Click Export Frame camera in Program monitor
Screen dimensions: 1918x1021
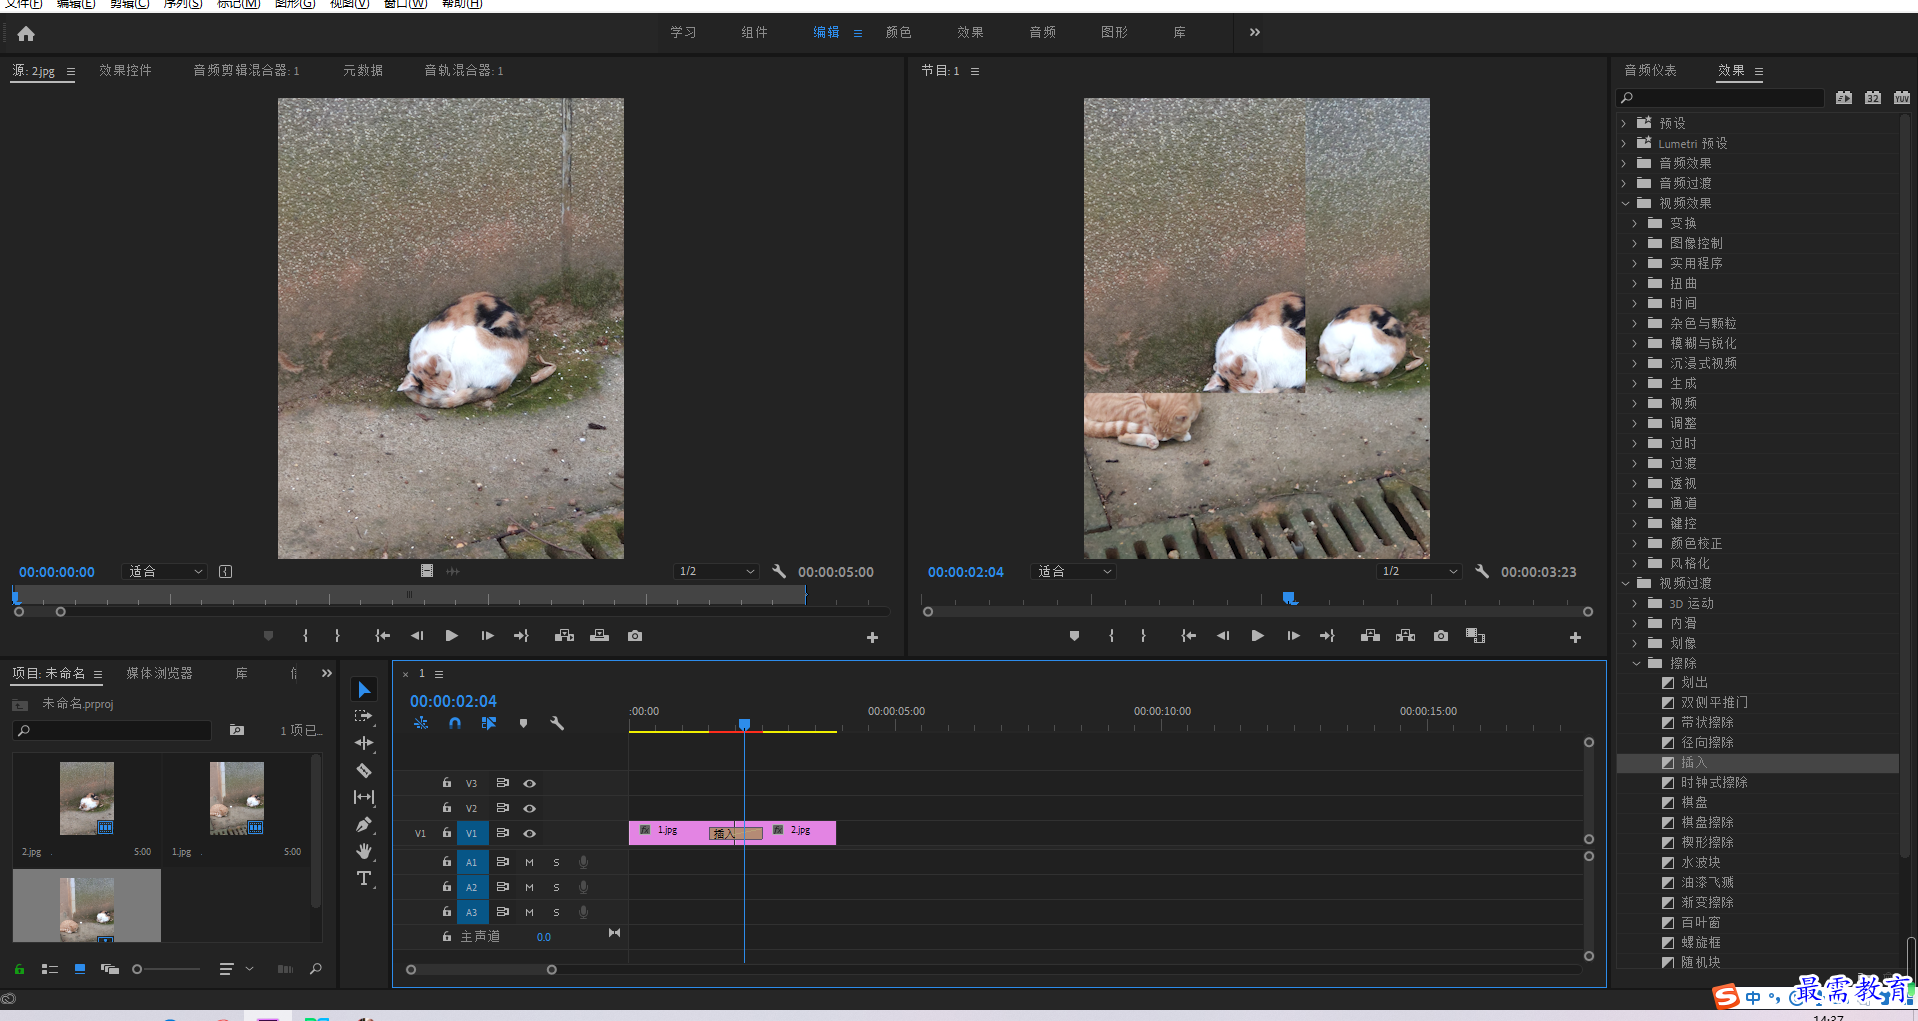(1440, 636)
